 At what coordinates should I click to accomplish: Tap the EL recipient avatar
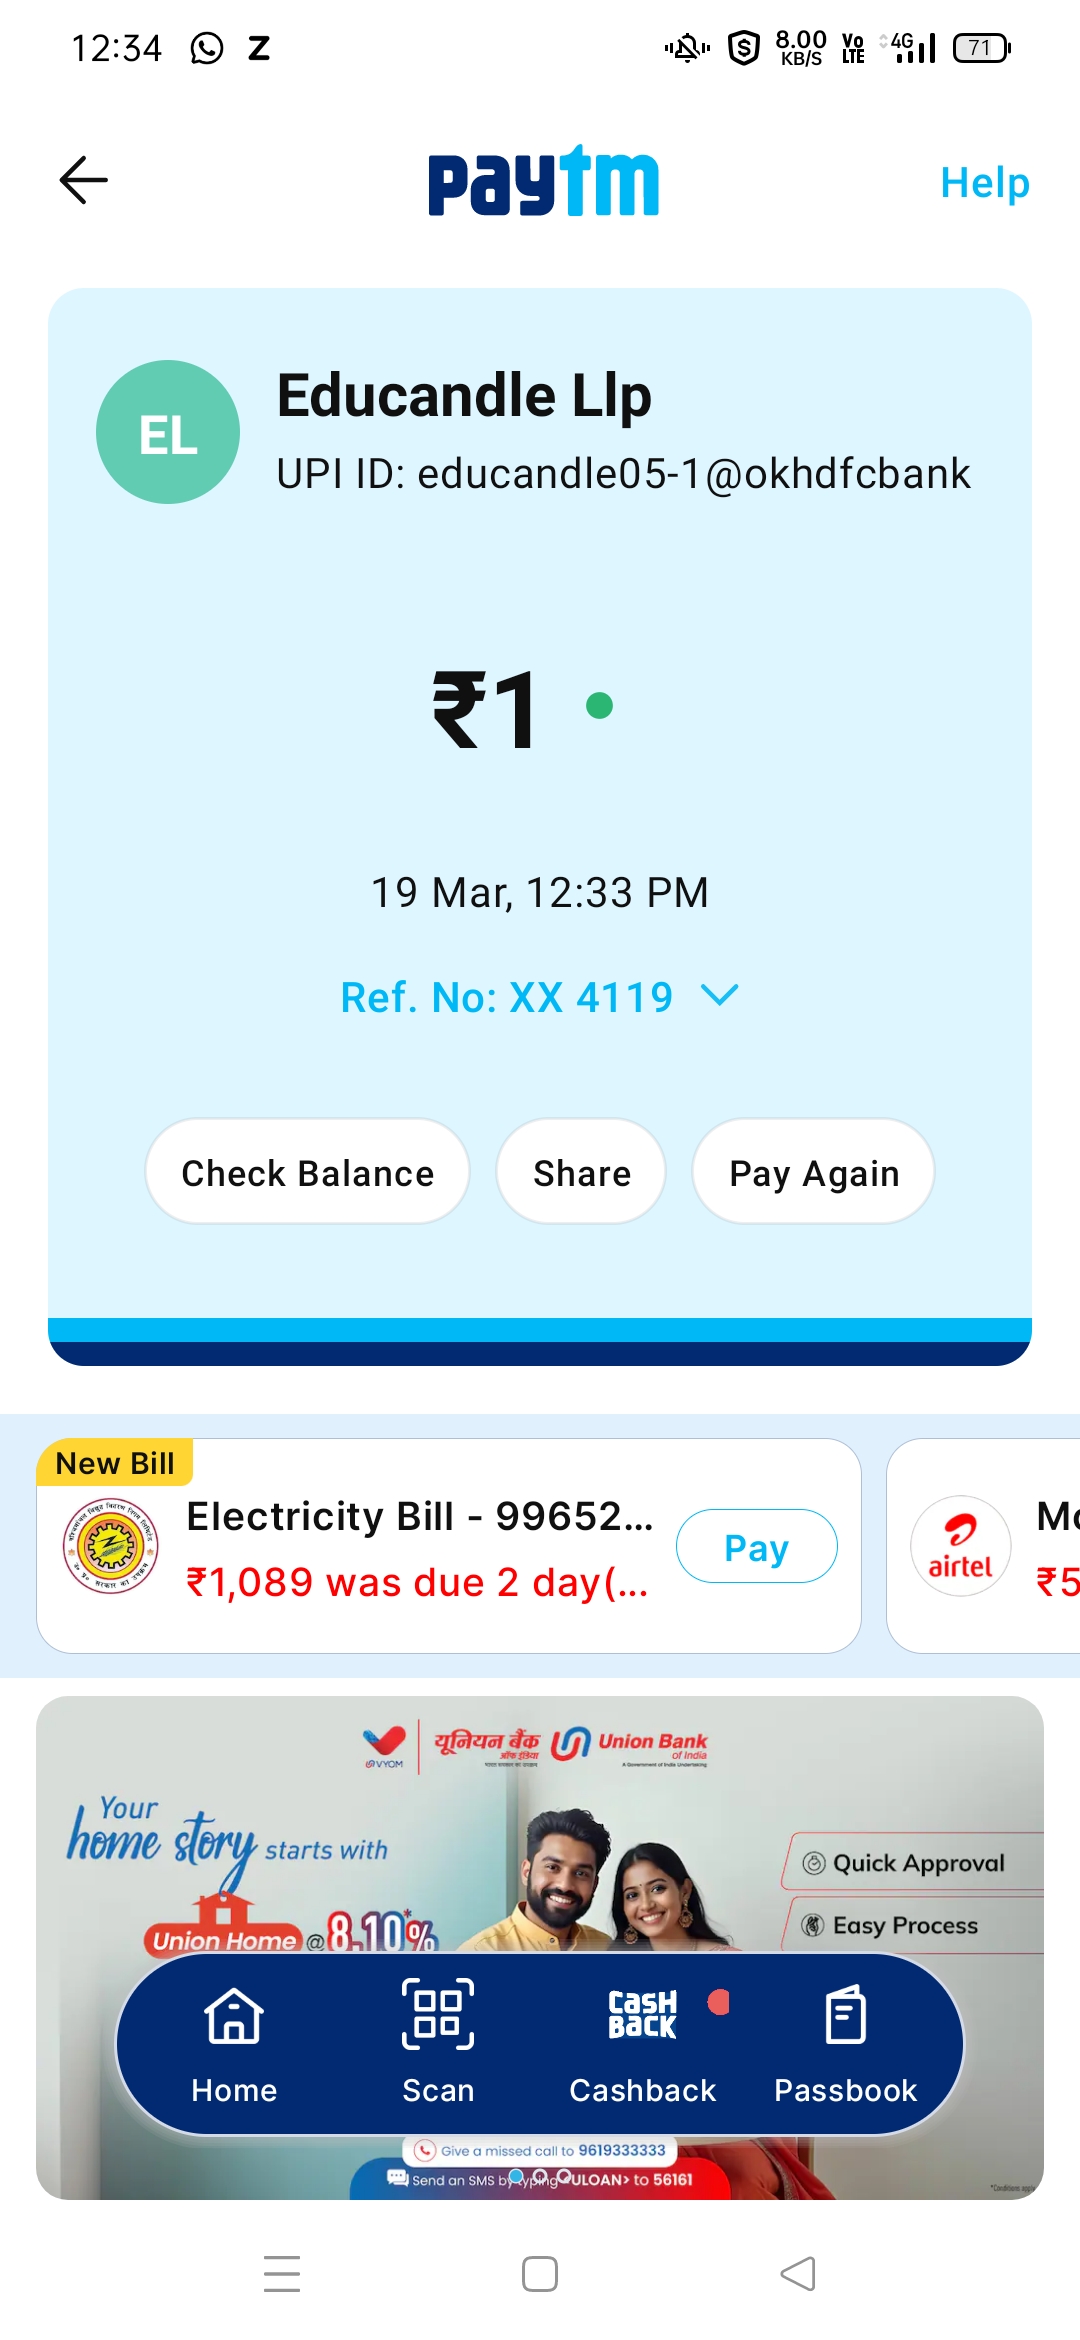coord(168,432)
